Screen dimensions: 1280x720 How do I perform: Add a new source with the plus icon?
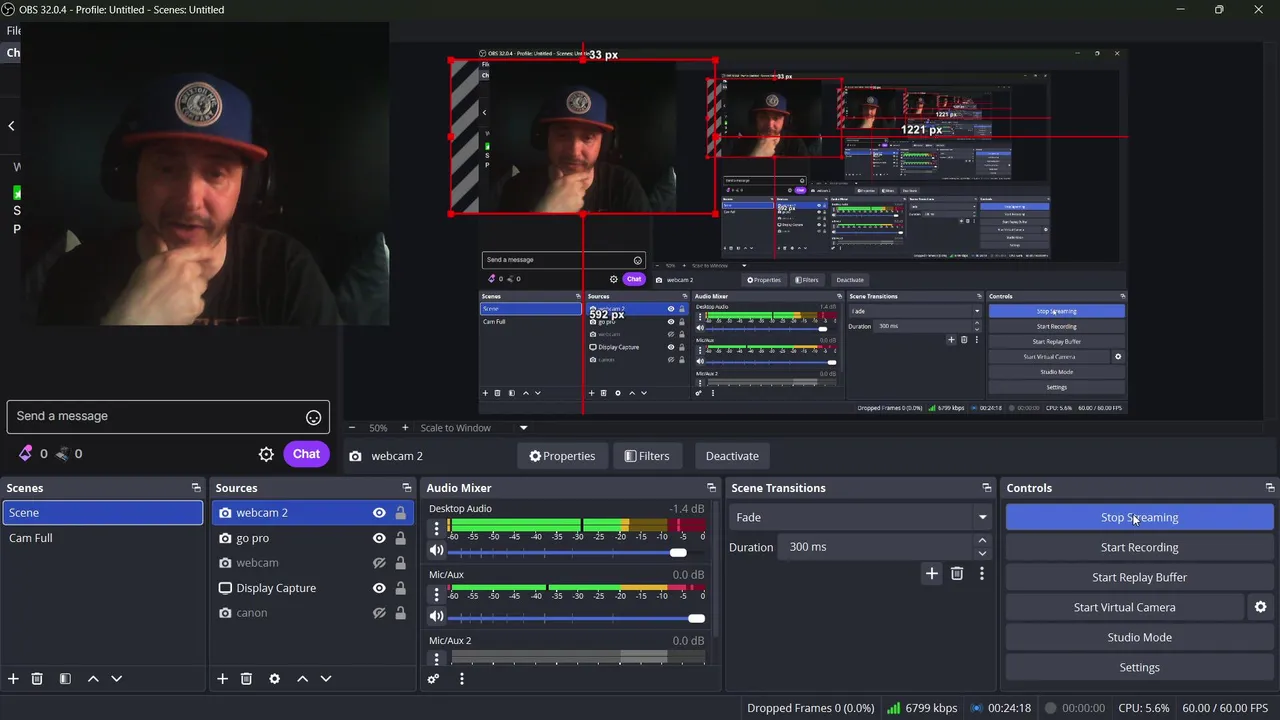pos(222,679)
